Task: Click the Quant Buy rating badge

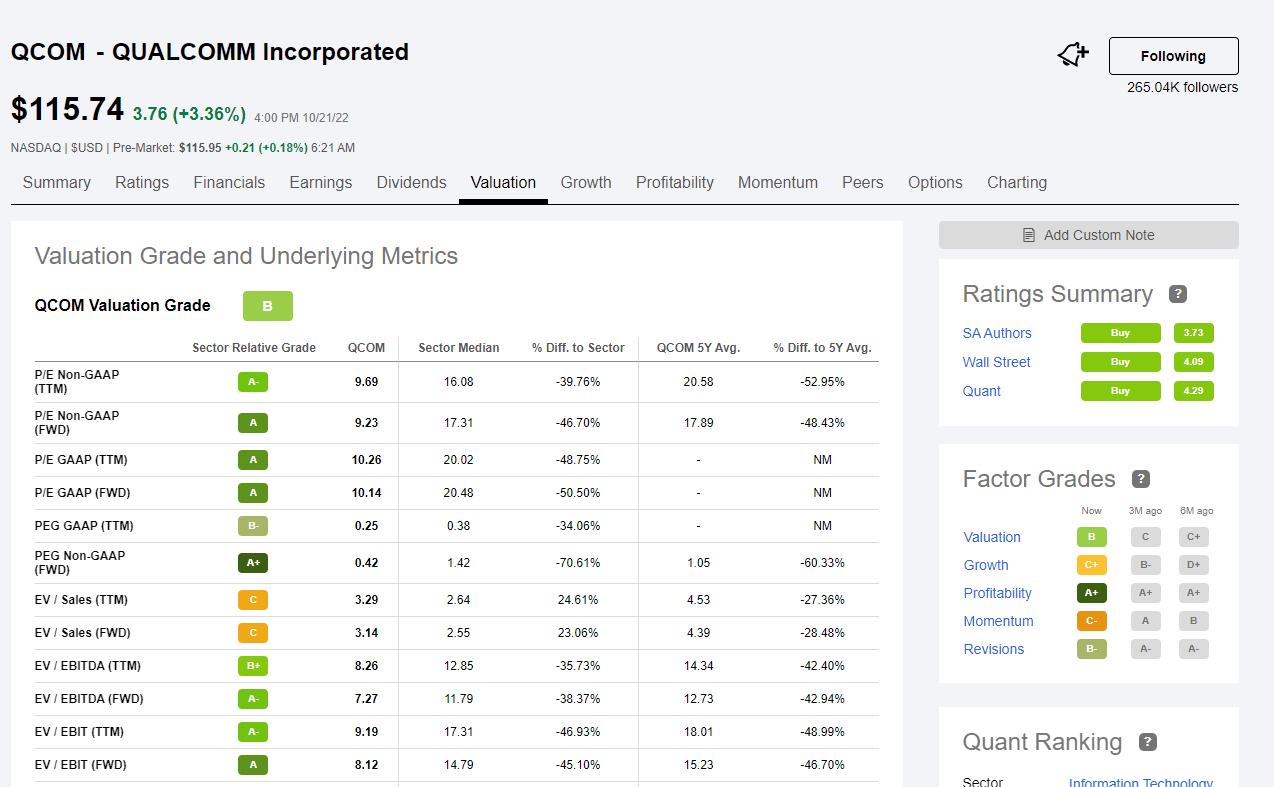Action: coord(1121,391)
